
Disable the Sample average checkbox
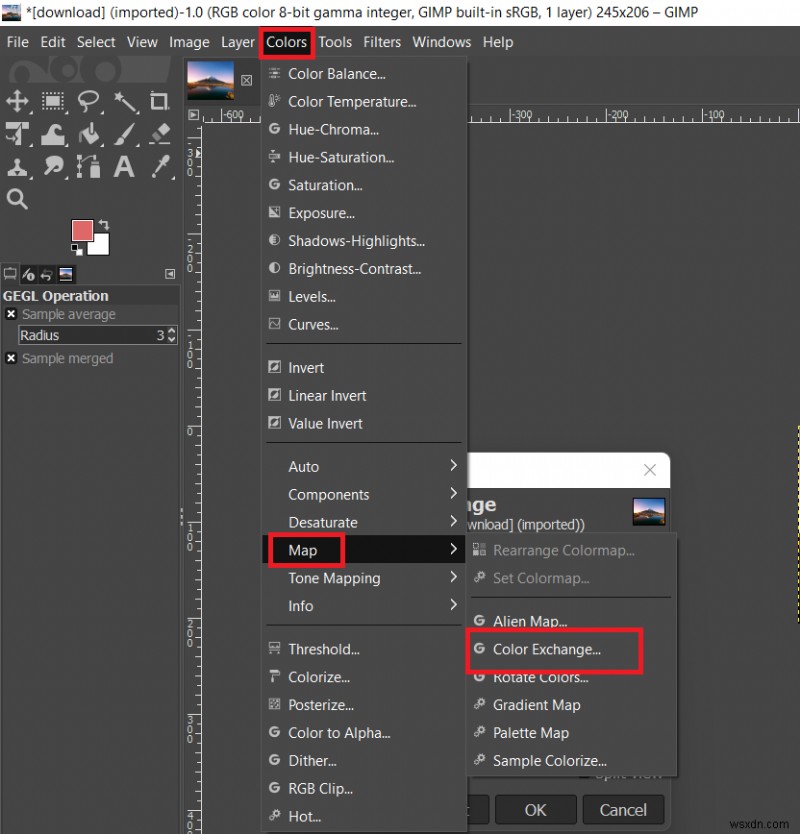point(10,314)
